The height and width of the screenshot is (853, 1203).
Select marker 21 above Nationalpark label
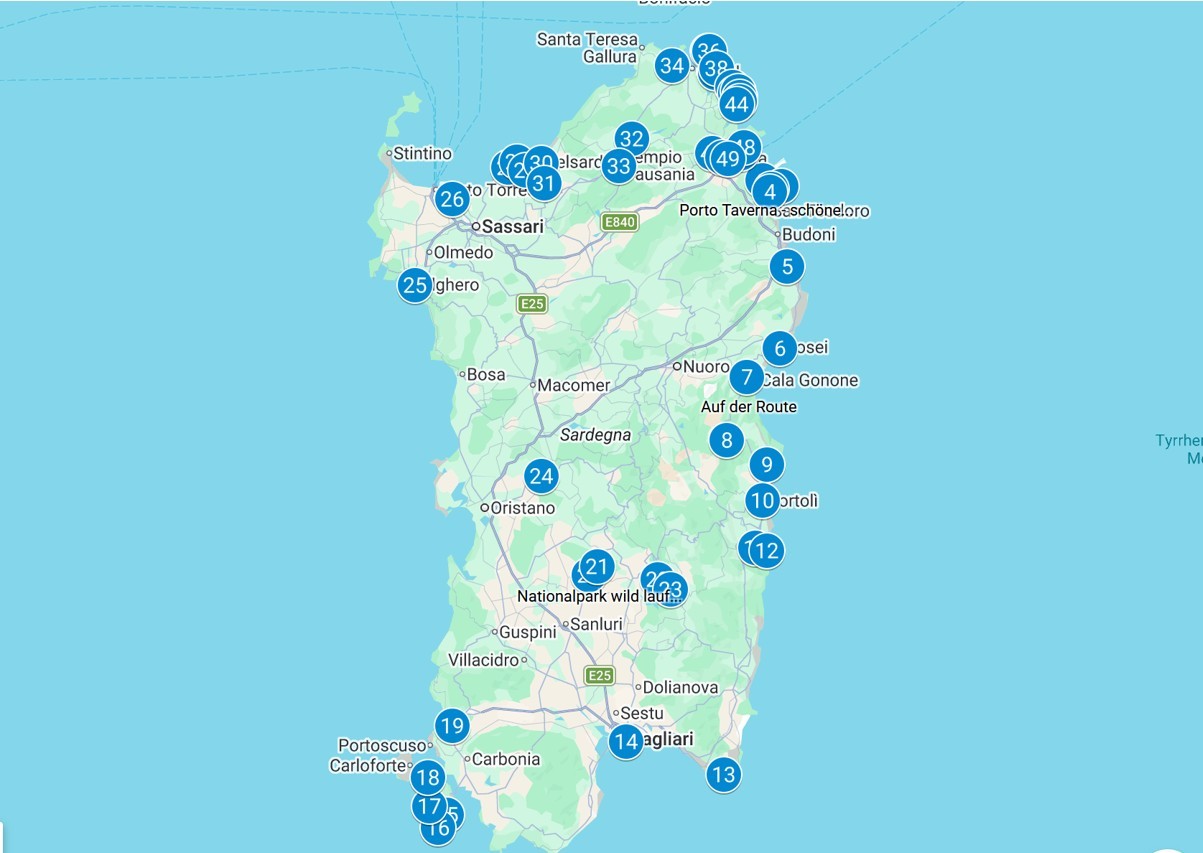(597, 568)
